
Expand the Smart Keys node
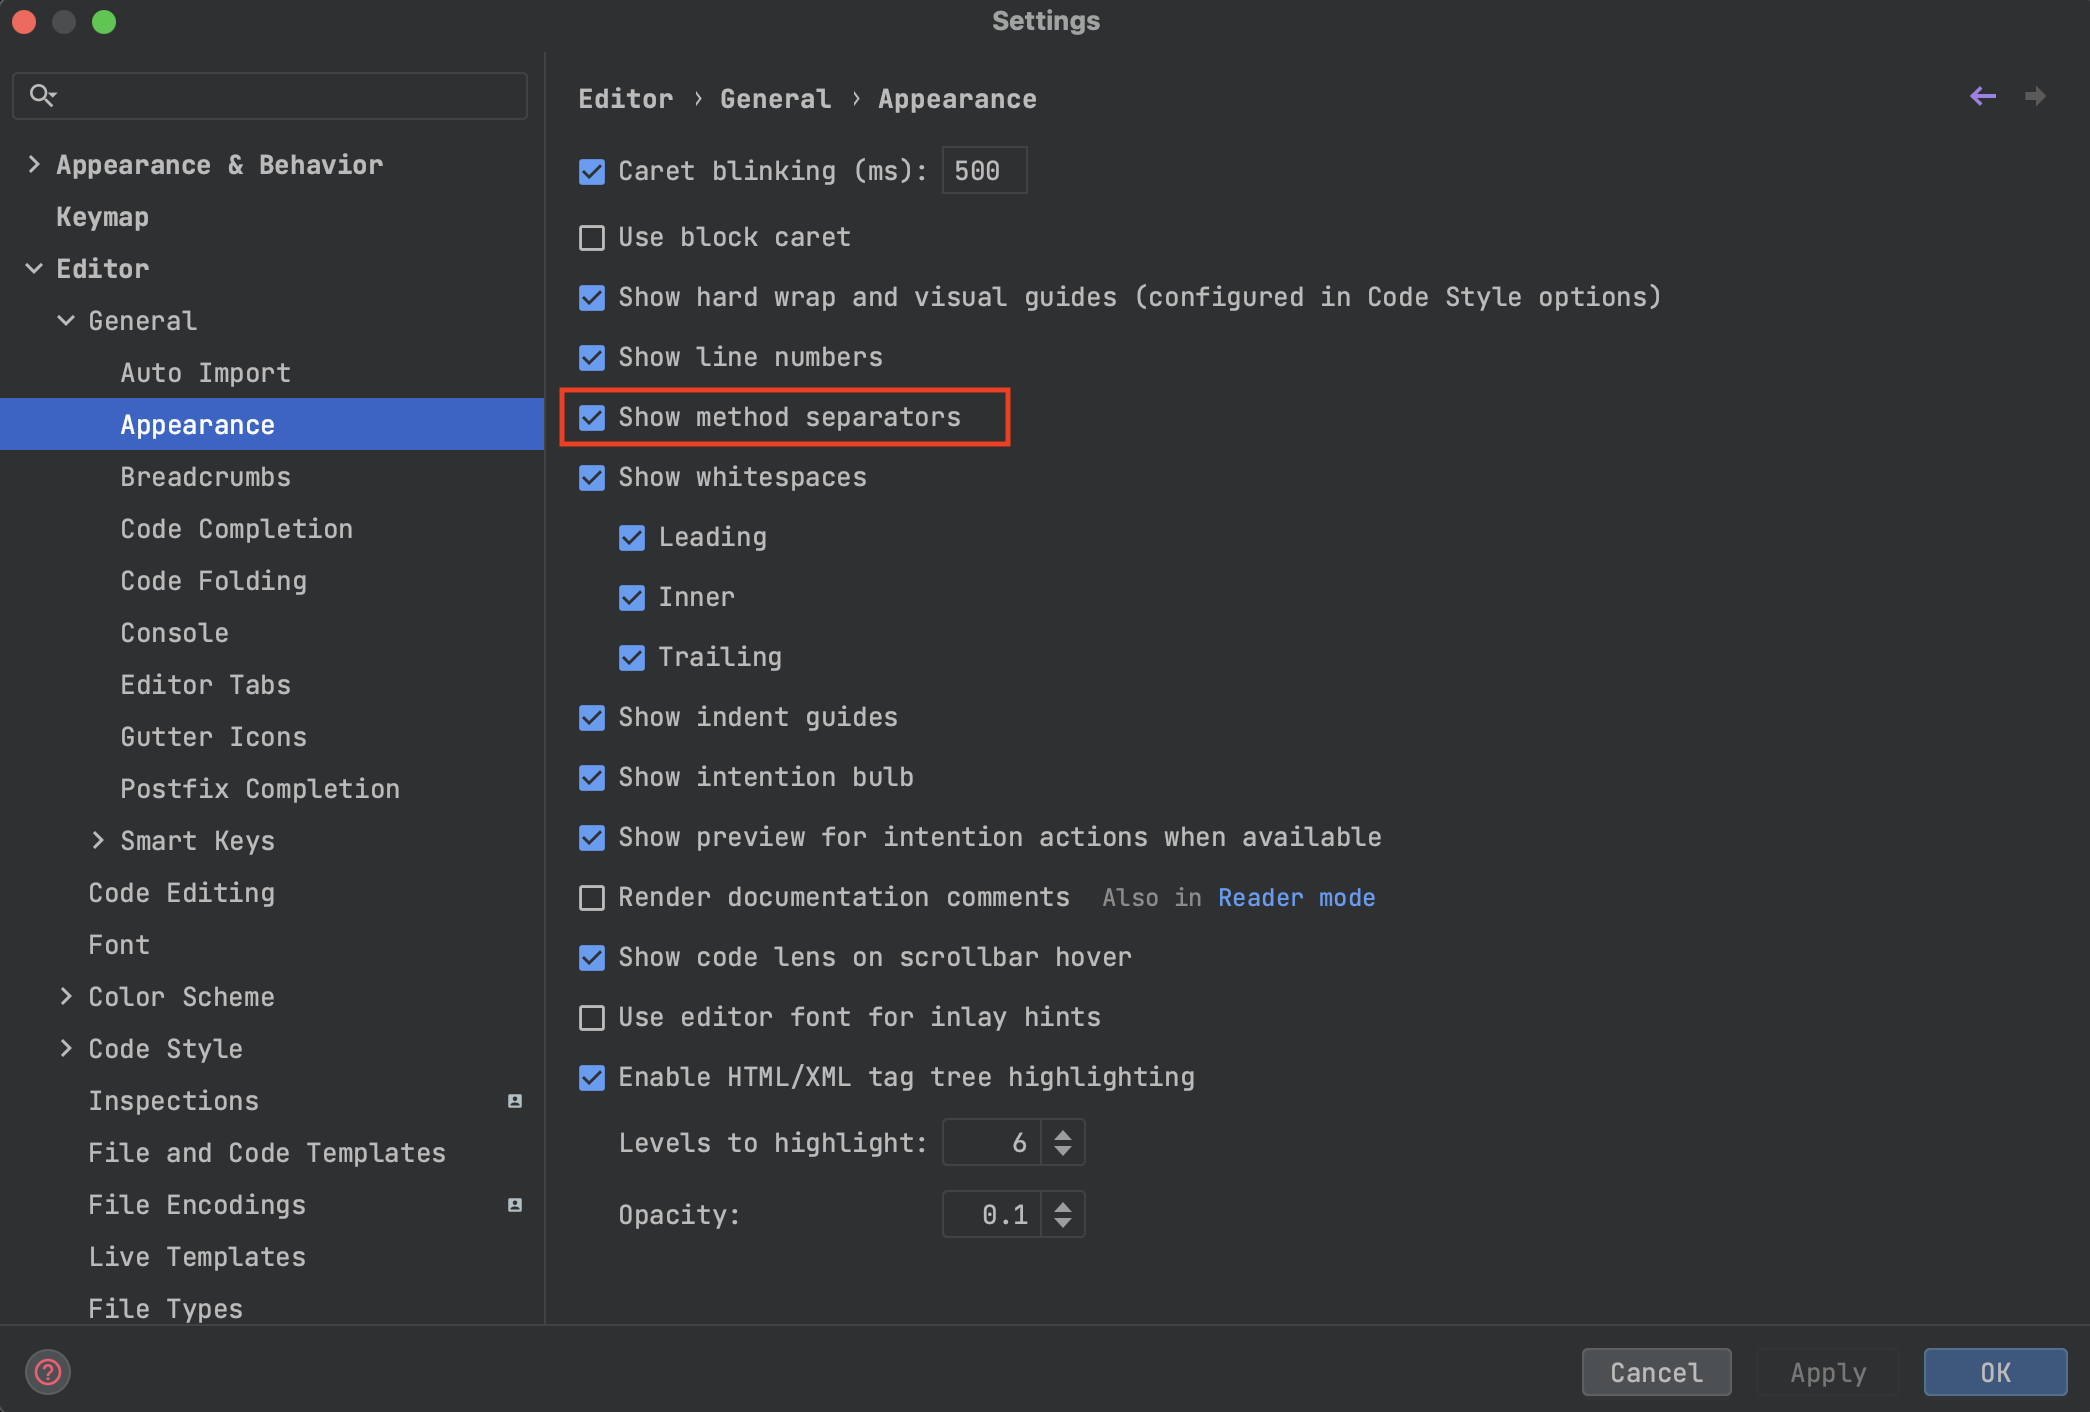[x=98, y=841]
